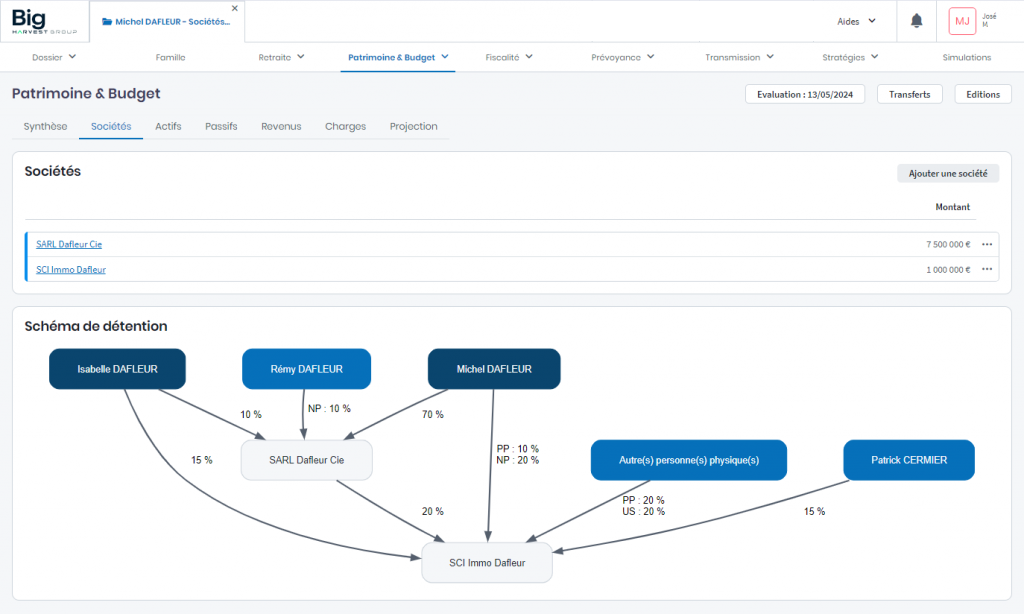Select the Patrick CERMIER node
Screen dimensions: 1024x614
click(x=908, y=460)
